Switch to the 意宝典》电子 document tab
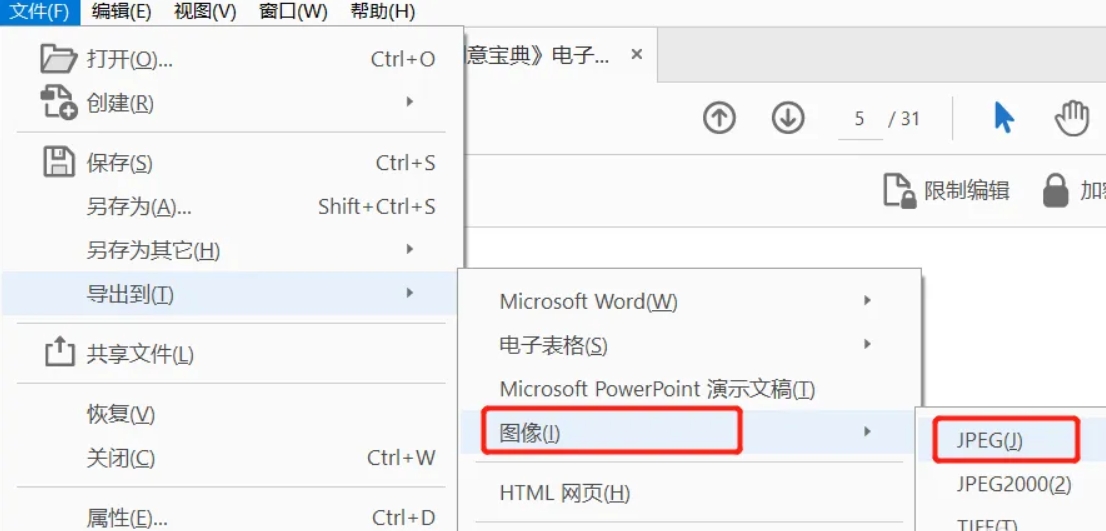1106x531 pixels. [x=537, y=54]
